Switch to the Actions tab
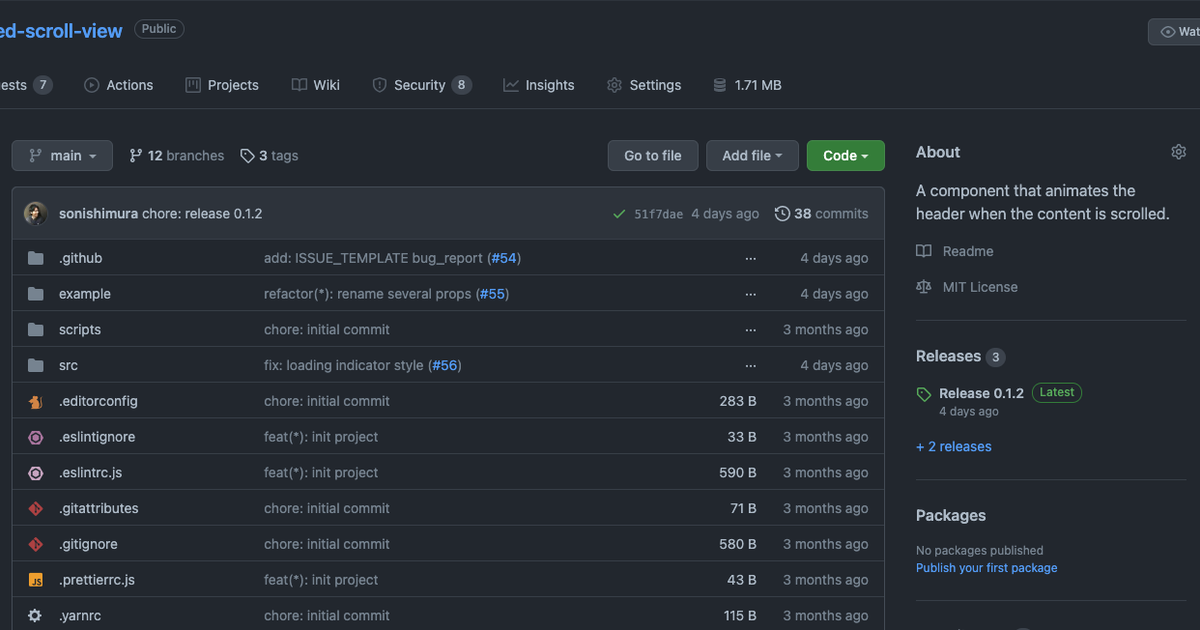The width and height of the screenshot is (1200, 630). [119, 85]
